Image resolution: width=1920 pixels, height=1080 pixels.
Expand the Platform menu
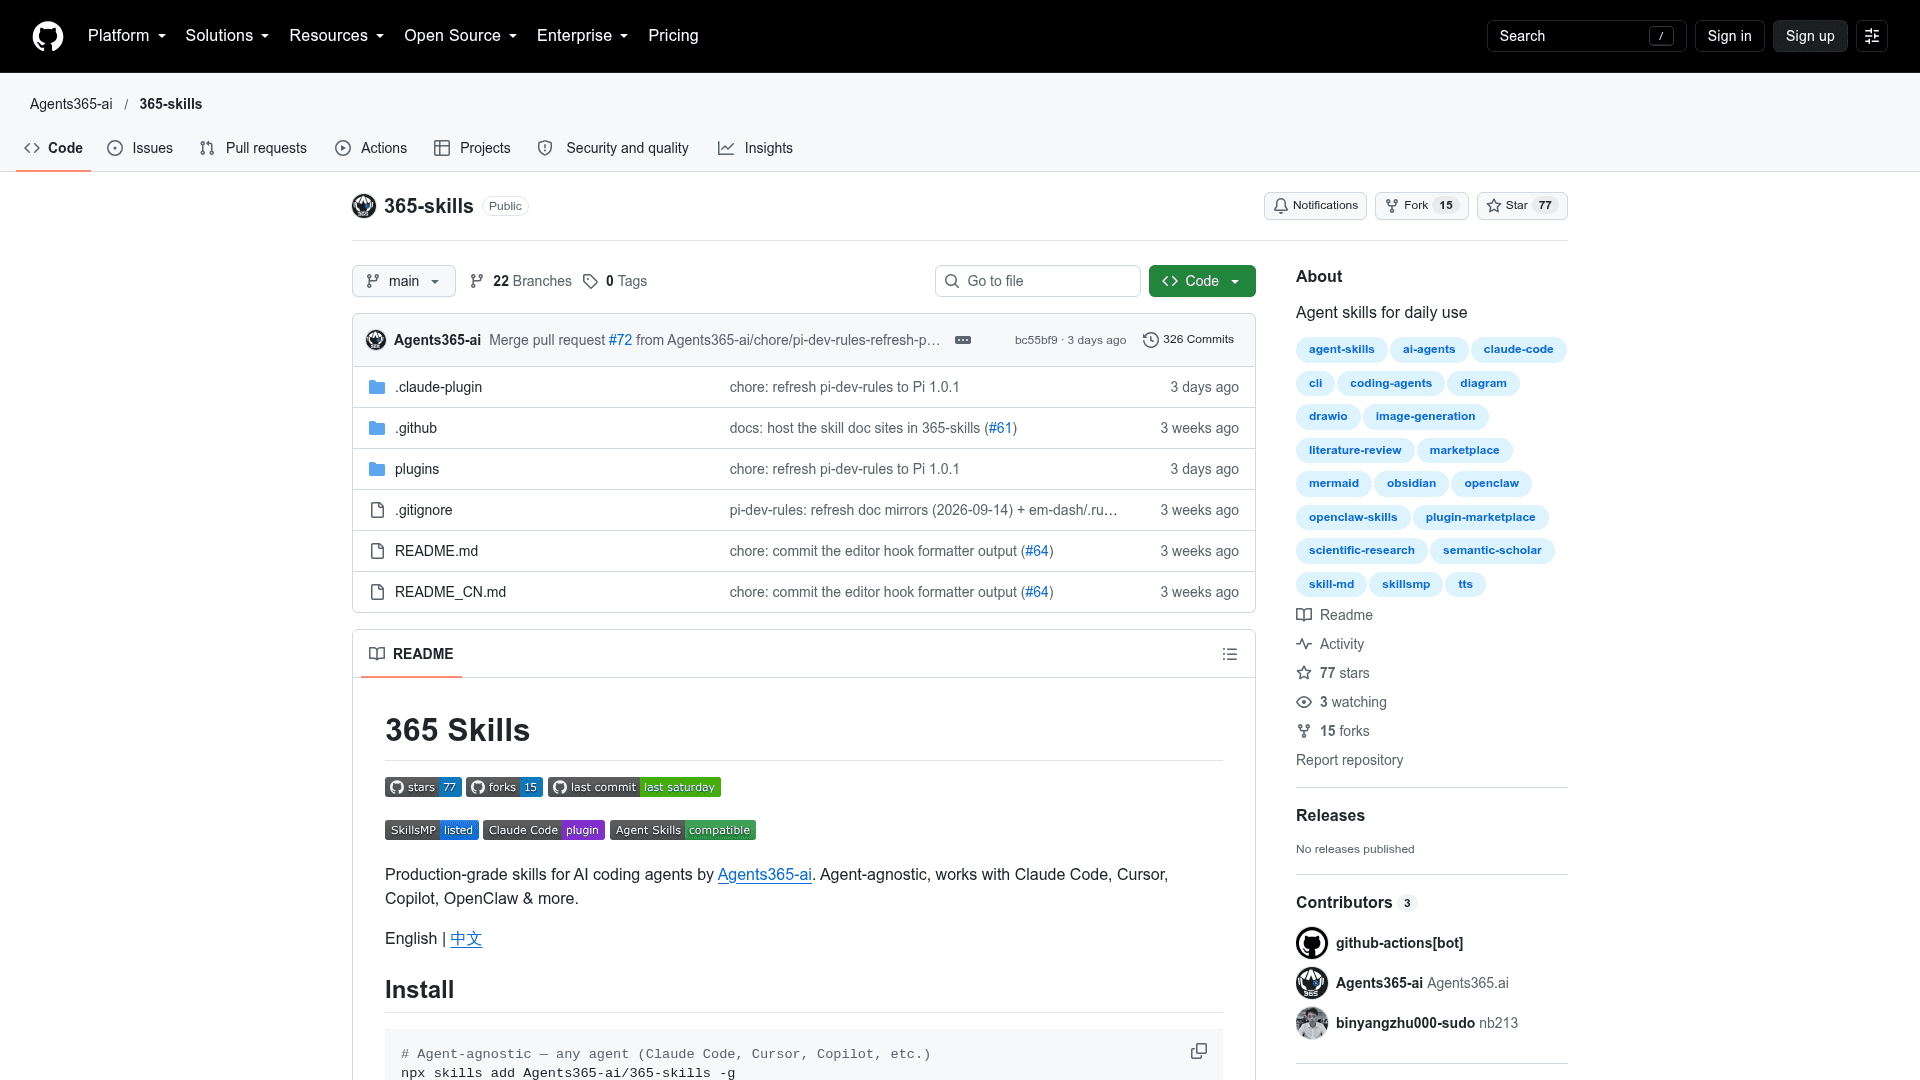[x=127, y=36]
